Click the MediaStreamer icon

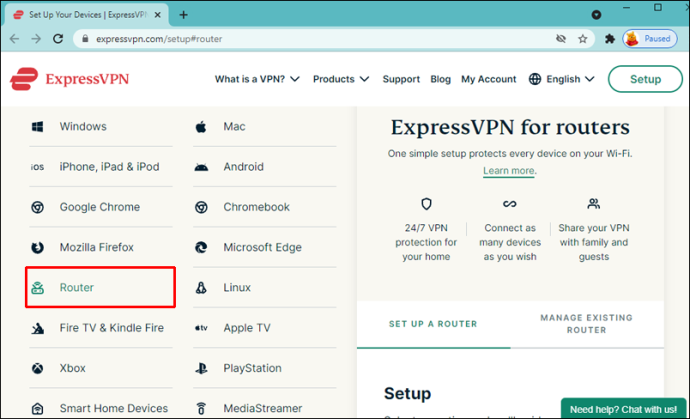(201, 408)
